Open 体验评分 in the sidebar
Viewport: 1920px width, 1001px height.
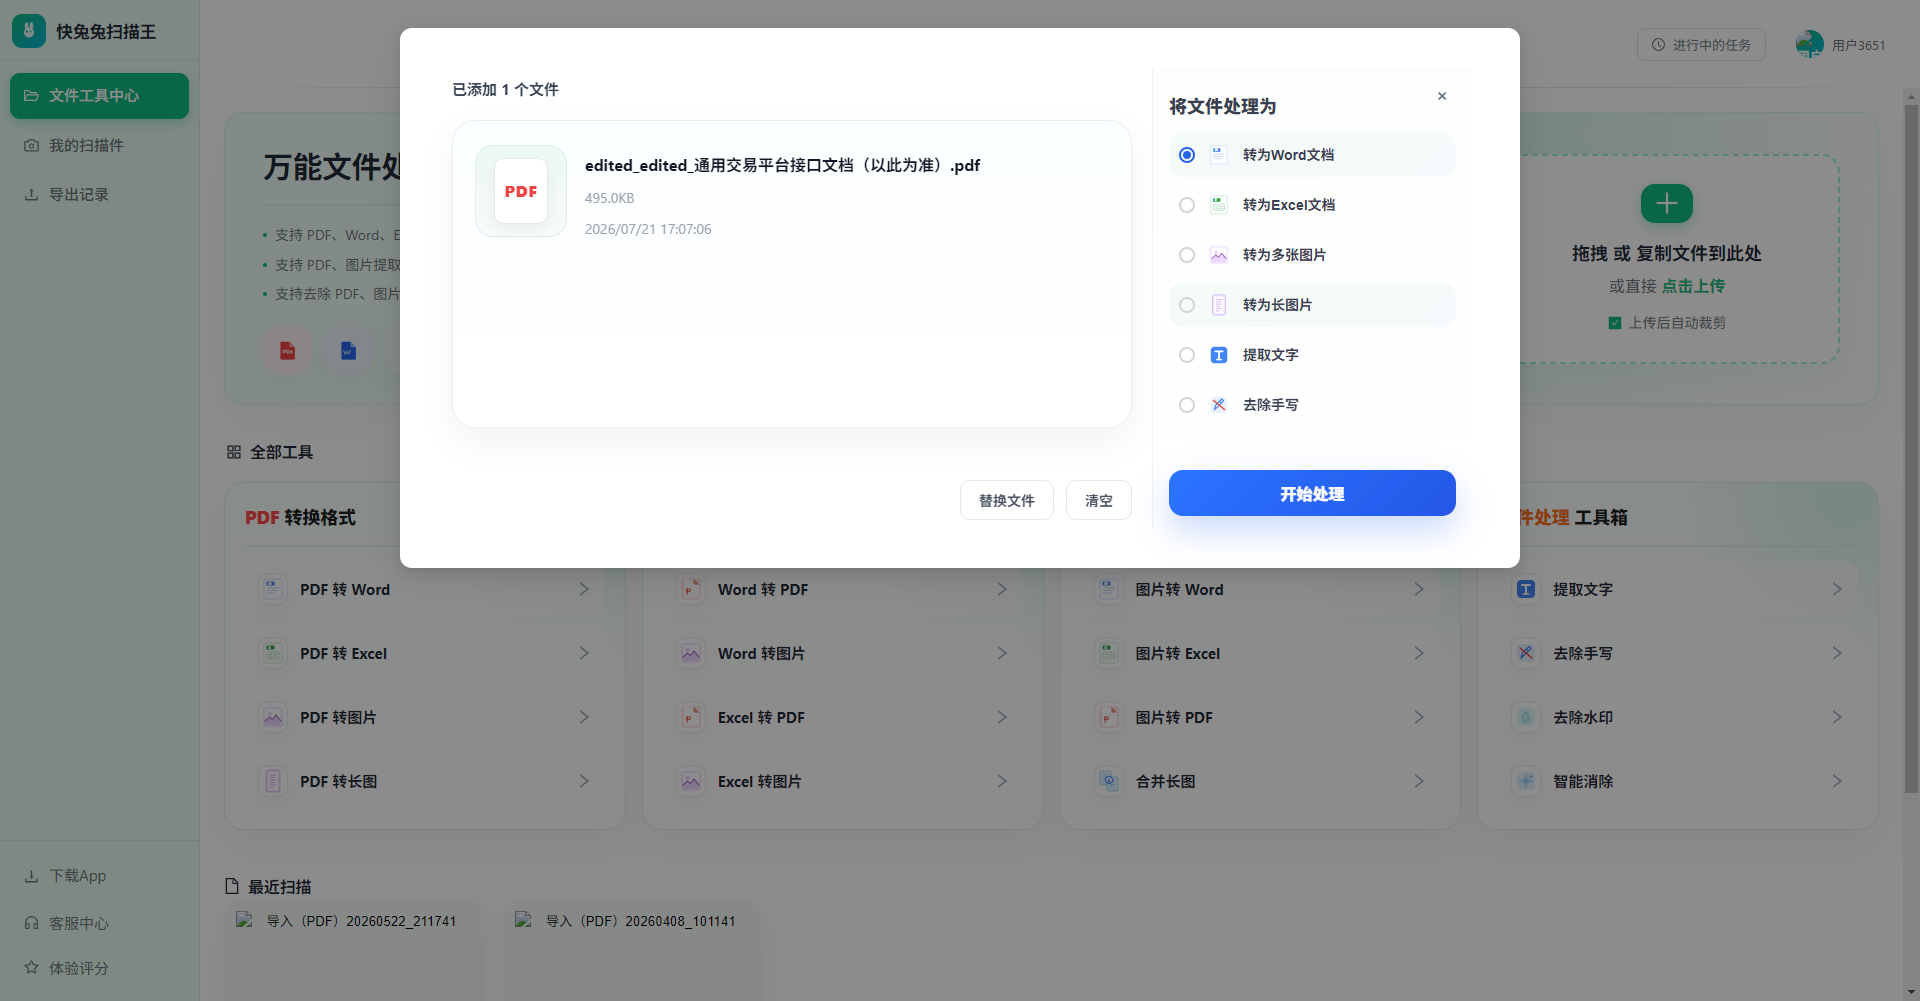pos(99,968)
